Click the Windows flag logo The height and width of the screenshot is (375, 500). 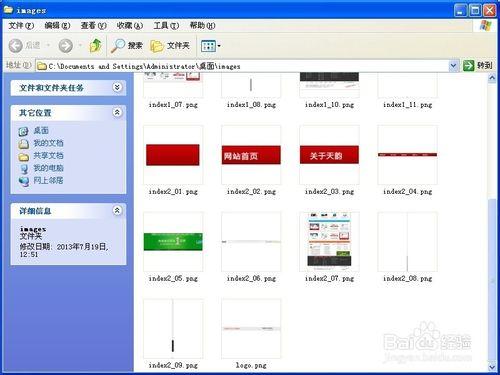tap(485, 25)
